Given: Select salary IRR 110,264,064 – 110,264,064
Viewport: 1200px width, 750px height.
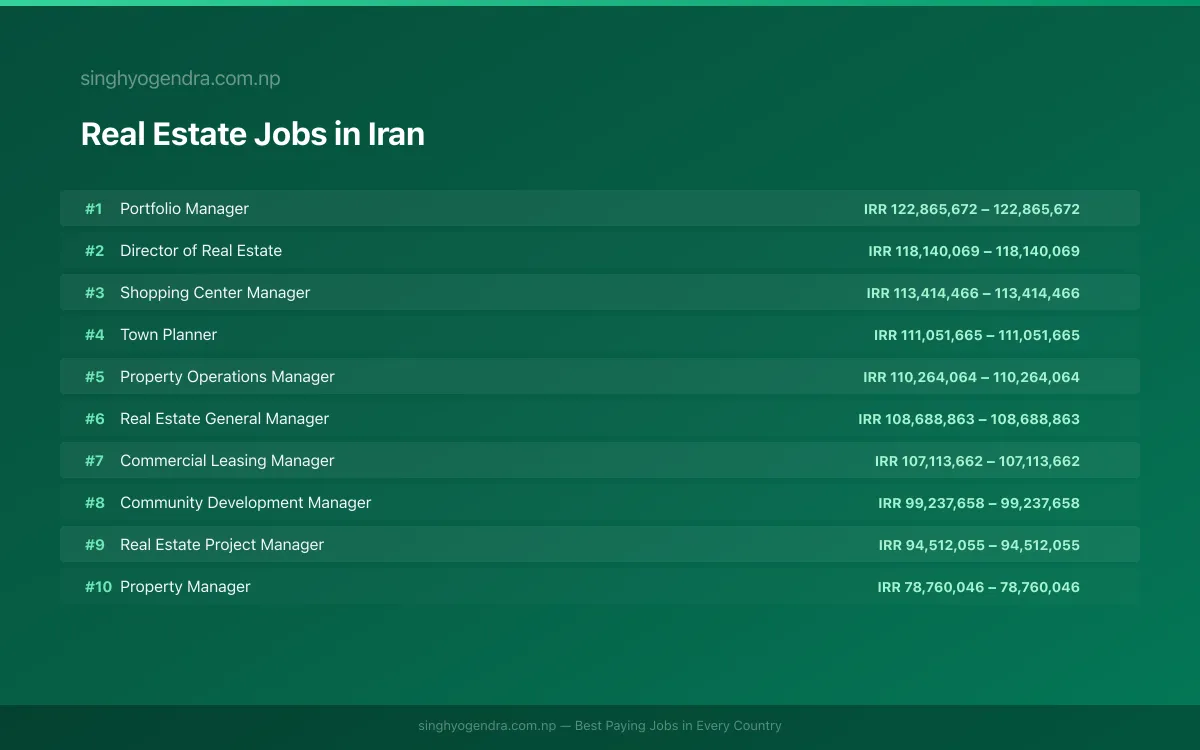Looking at the screenshot, I should point(971,377).
